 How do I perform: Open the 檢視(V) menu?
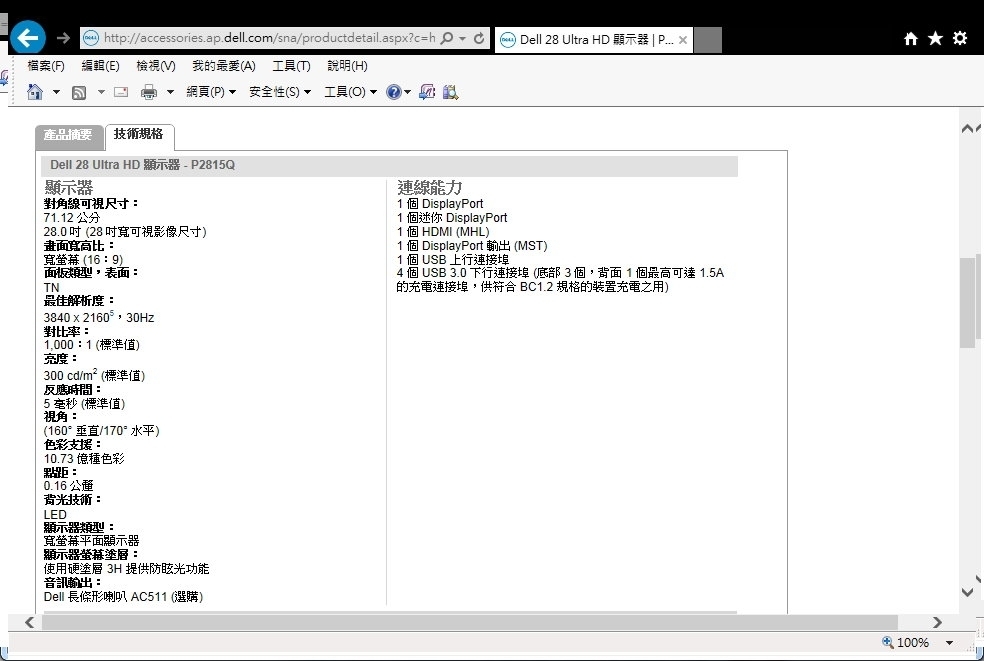click(x=156, y=66)
